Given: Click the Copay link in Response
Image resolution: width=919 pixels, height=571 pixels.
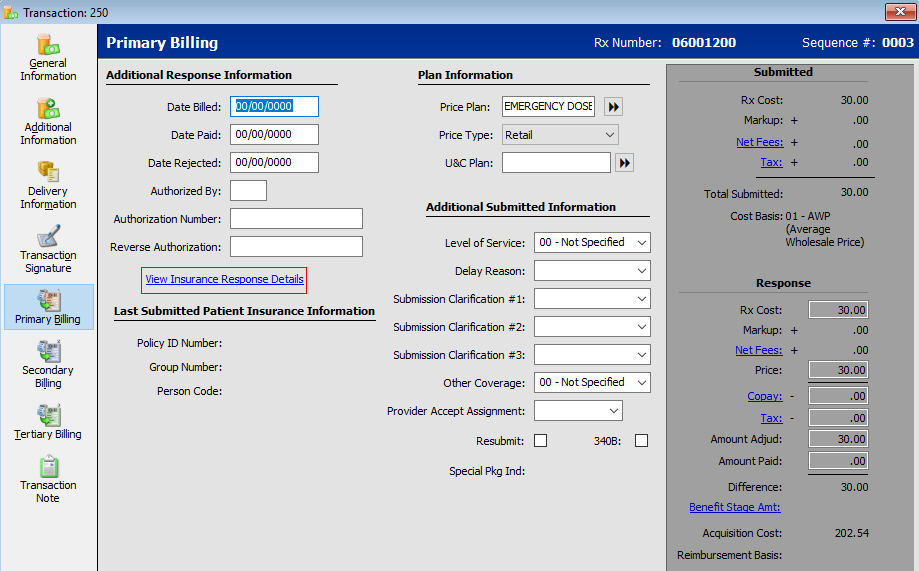Looking at the screenshot, I should 764,397.
